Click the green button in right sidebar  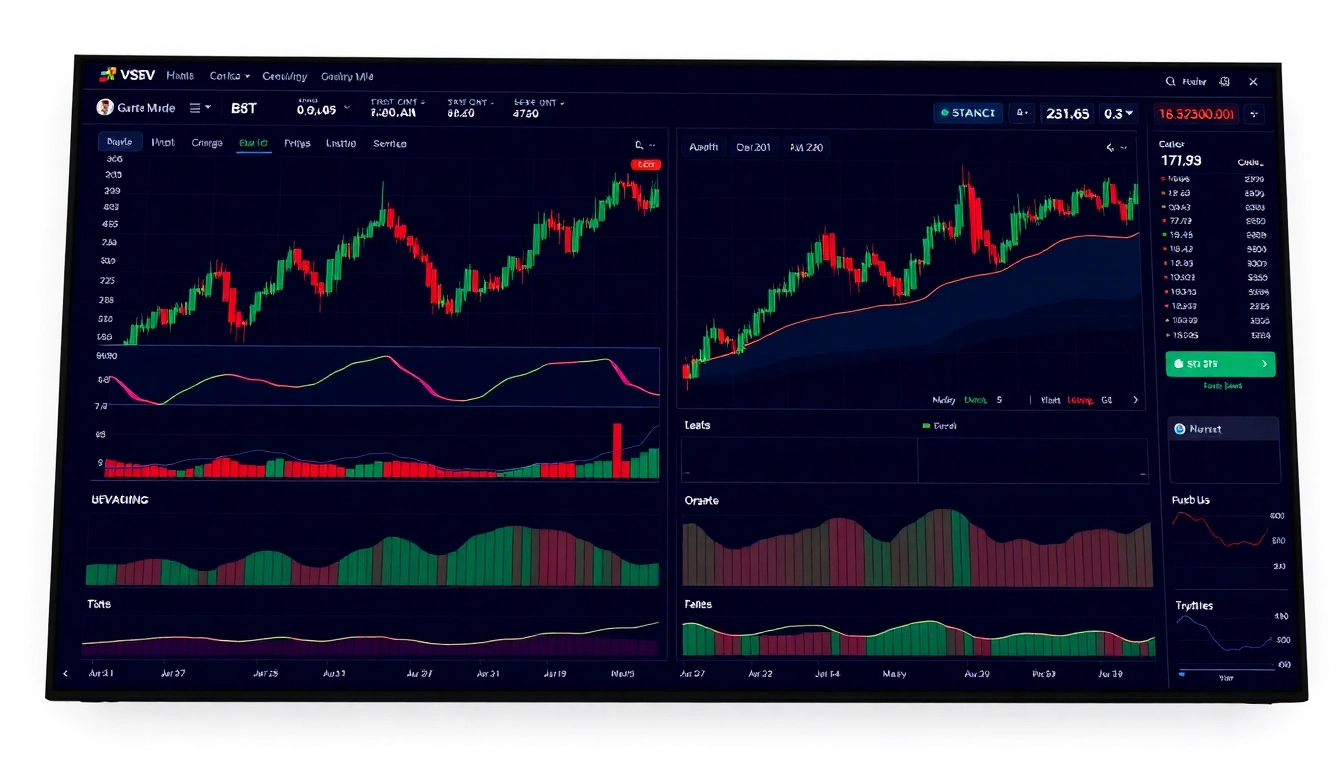click(x=1220, y=364)
